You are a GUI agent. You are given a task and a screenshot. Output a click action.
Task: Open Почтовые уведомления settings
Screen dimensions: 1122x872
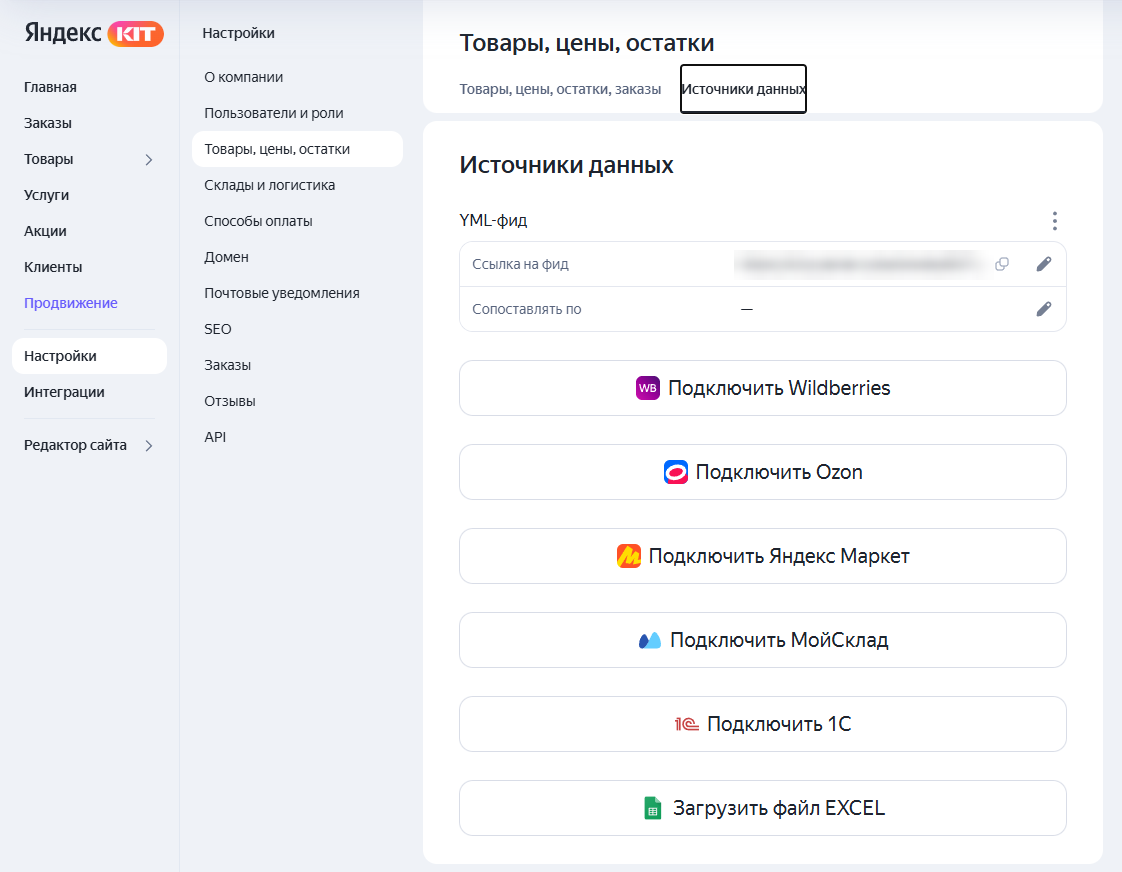[x=282, y=293]
